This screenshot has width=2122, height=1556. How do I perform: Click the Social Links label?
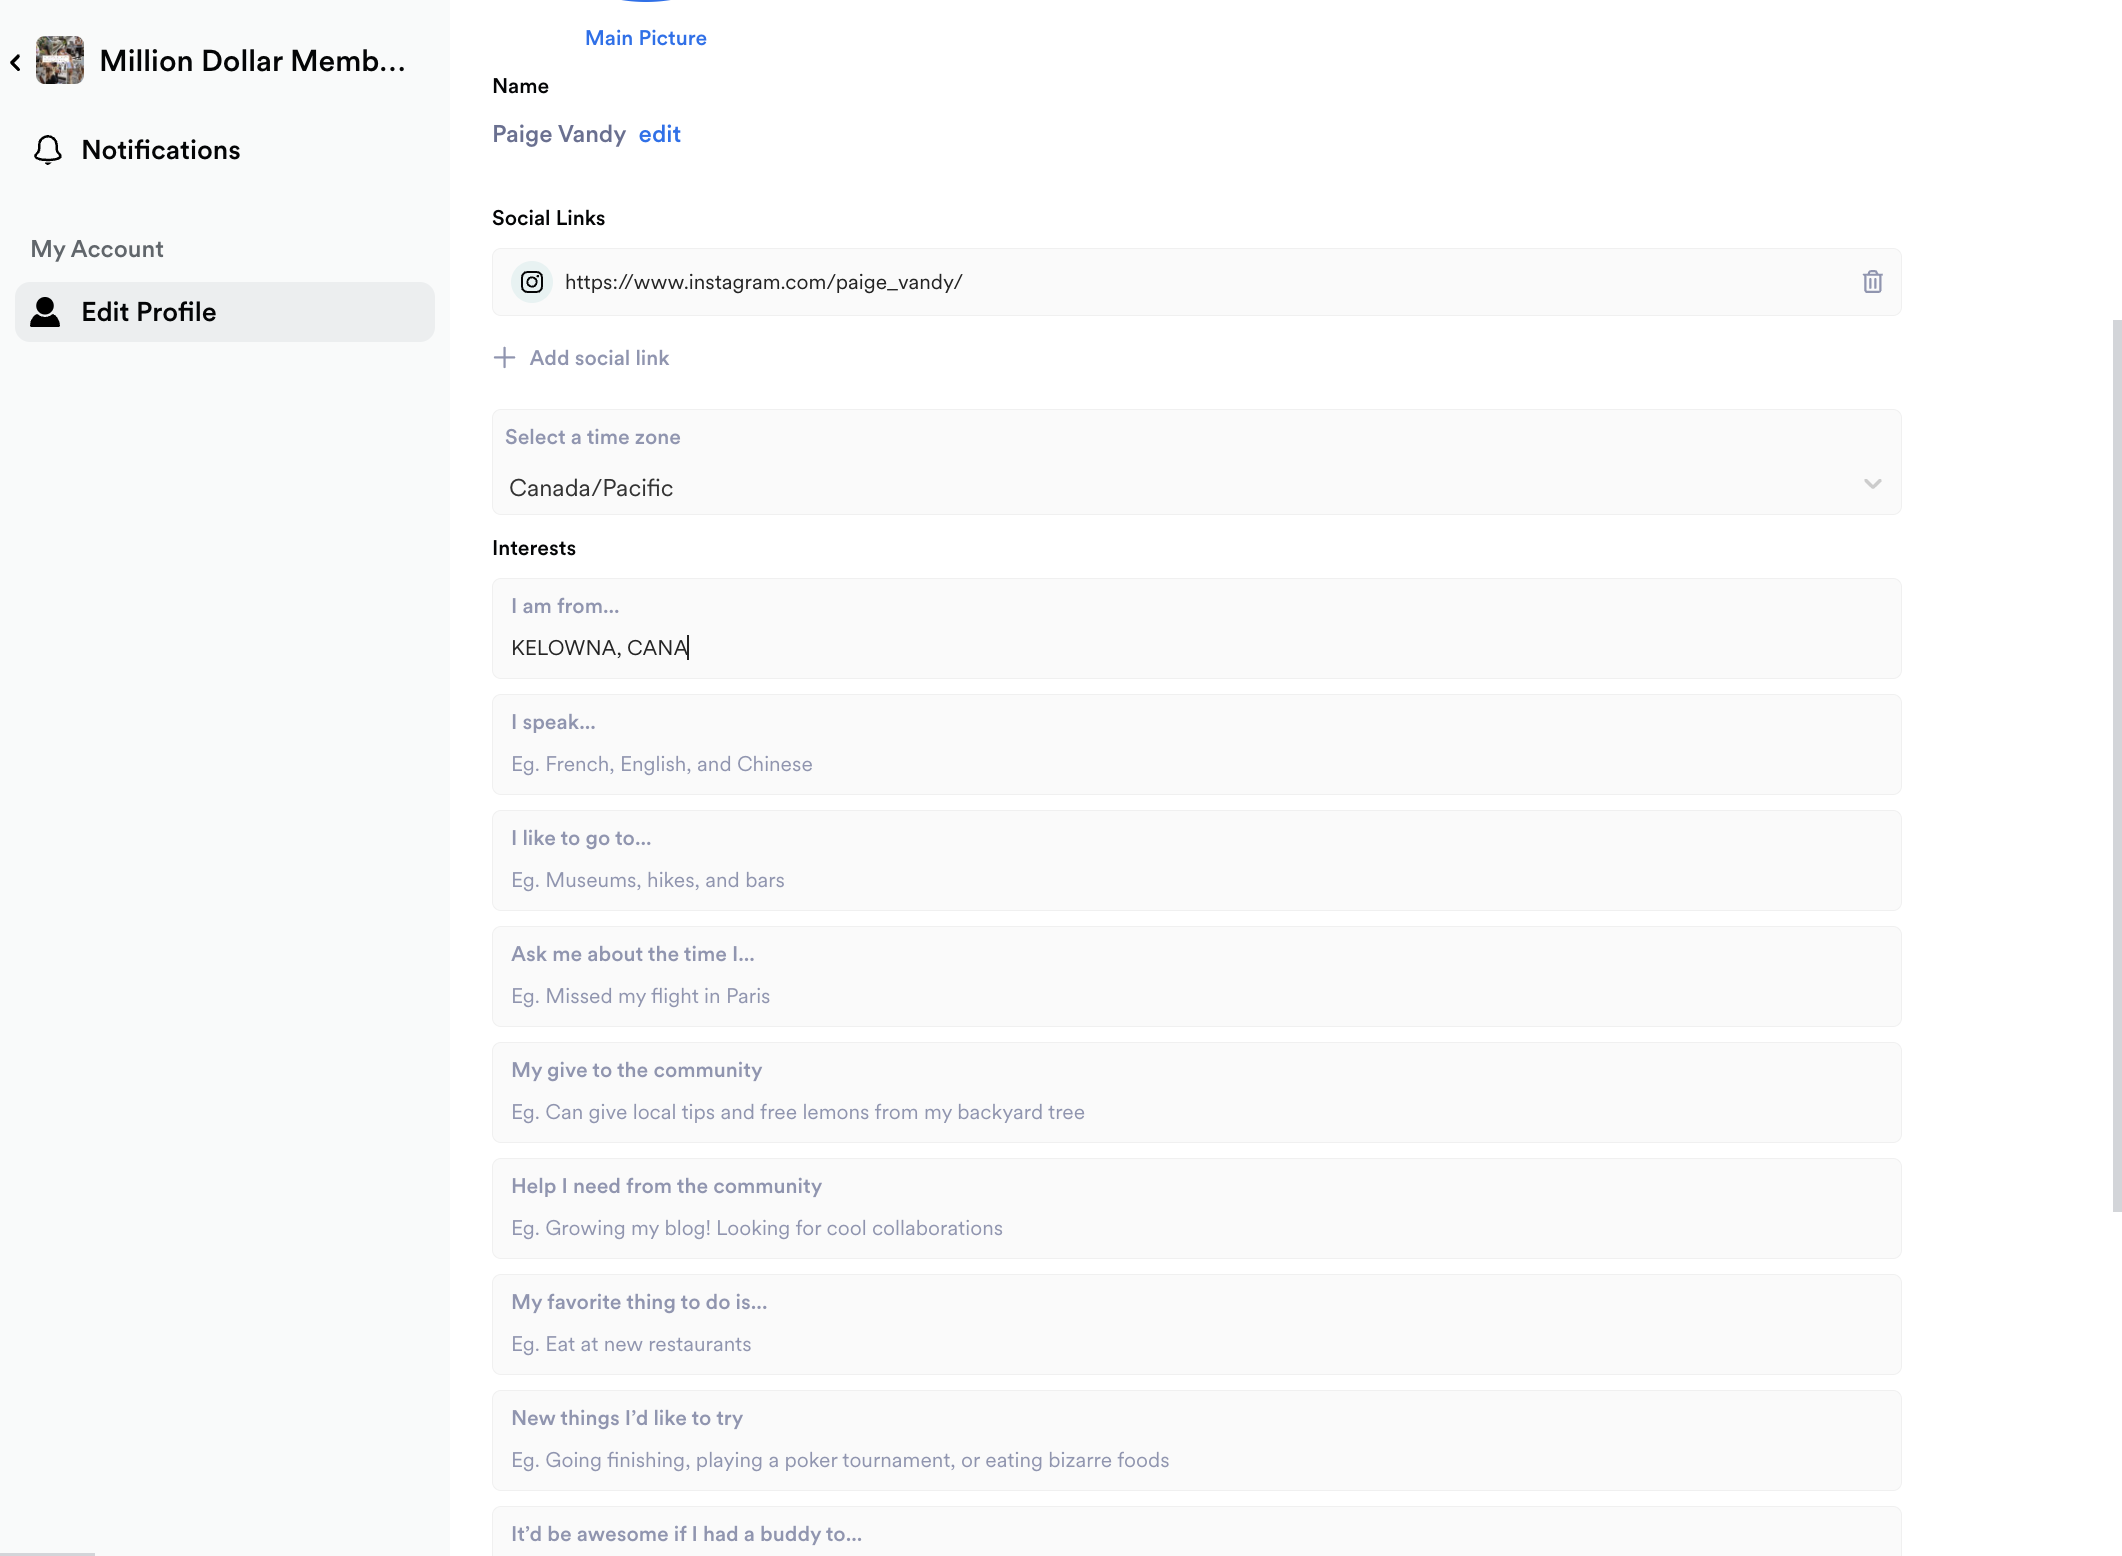pyautogui.click(x=548, y=218)
